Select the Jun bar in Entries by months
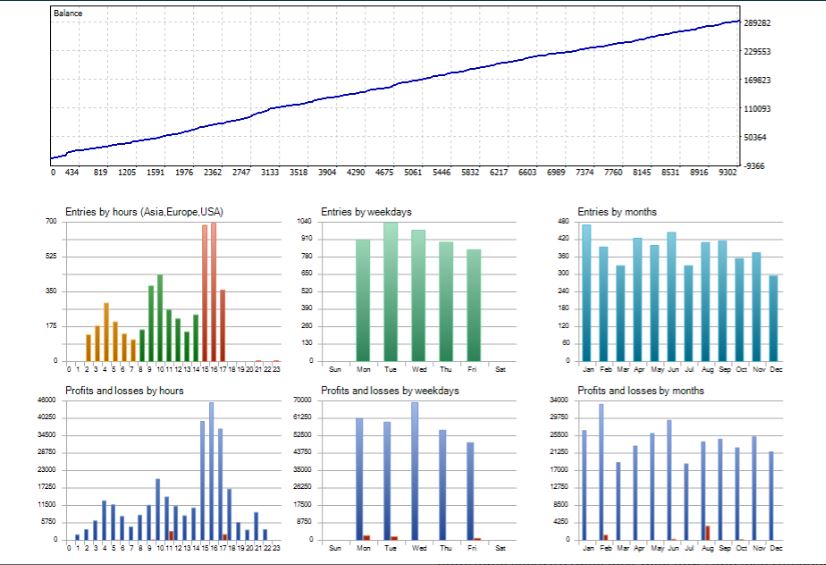Image resolution: width=826 pixels, height=565 pixels. pyautogui.click(x=672, y=296)
